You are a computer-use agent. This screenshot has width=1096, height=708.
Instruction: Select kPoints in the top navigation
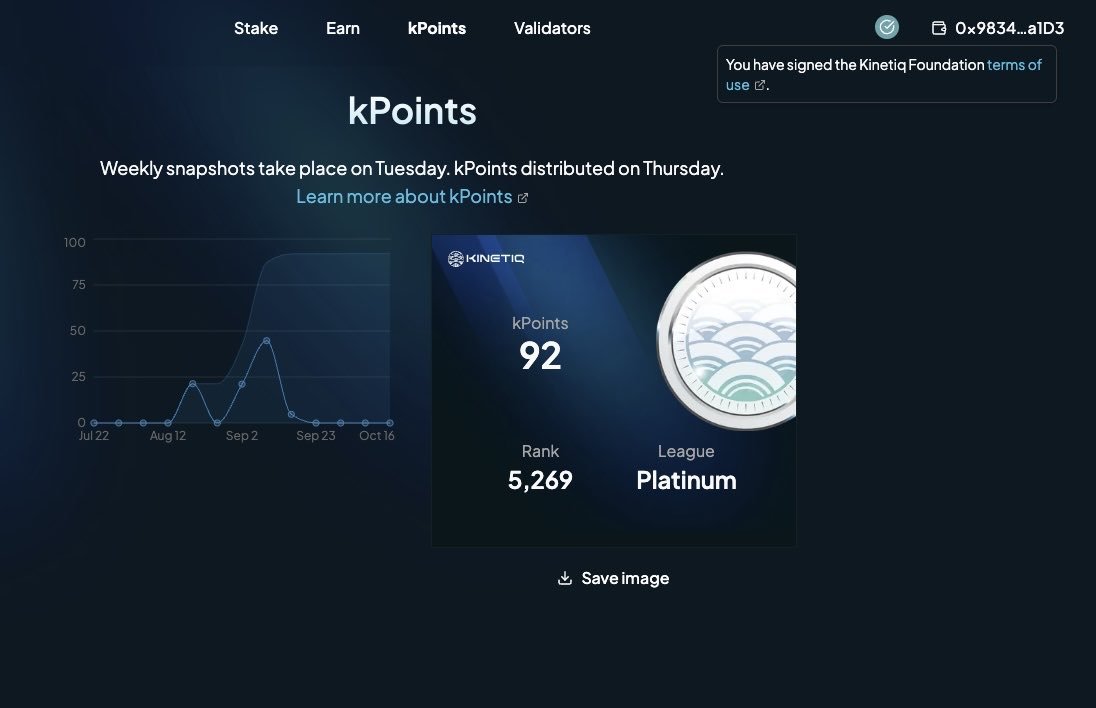pos(437,28)
